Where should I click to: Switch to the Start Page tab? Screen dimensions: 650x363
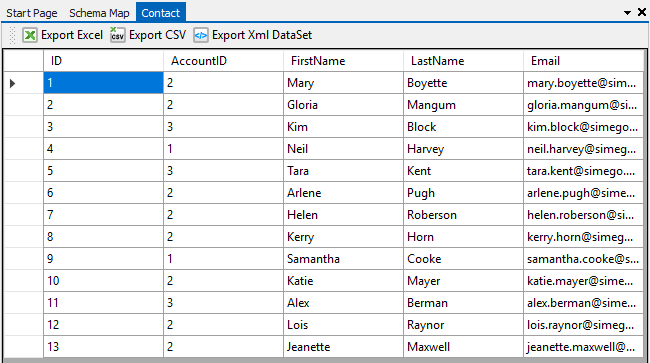pyautogui.click(x=32, y=13)
